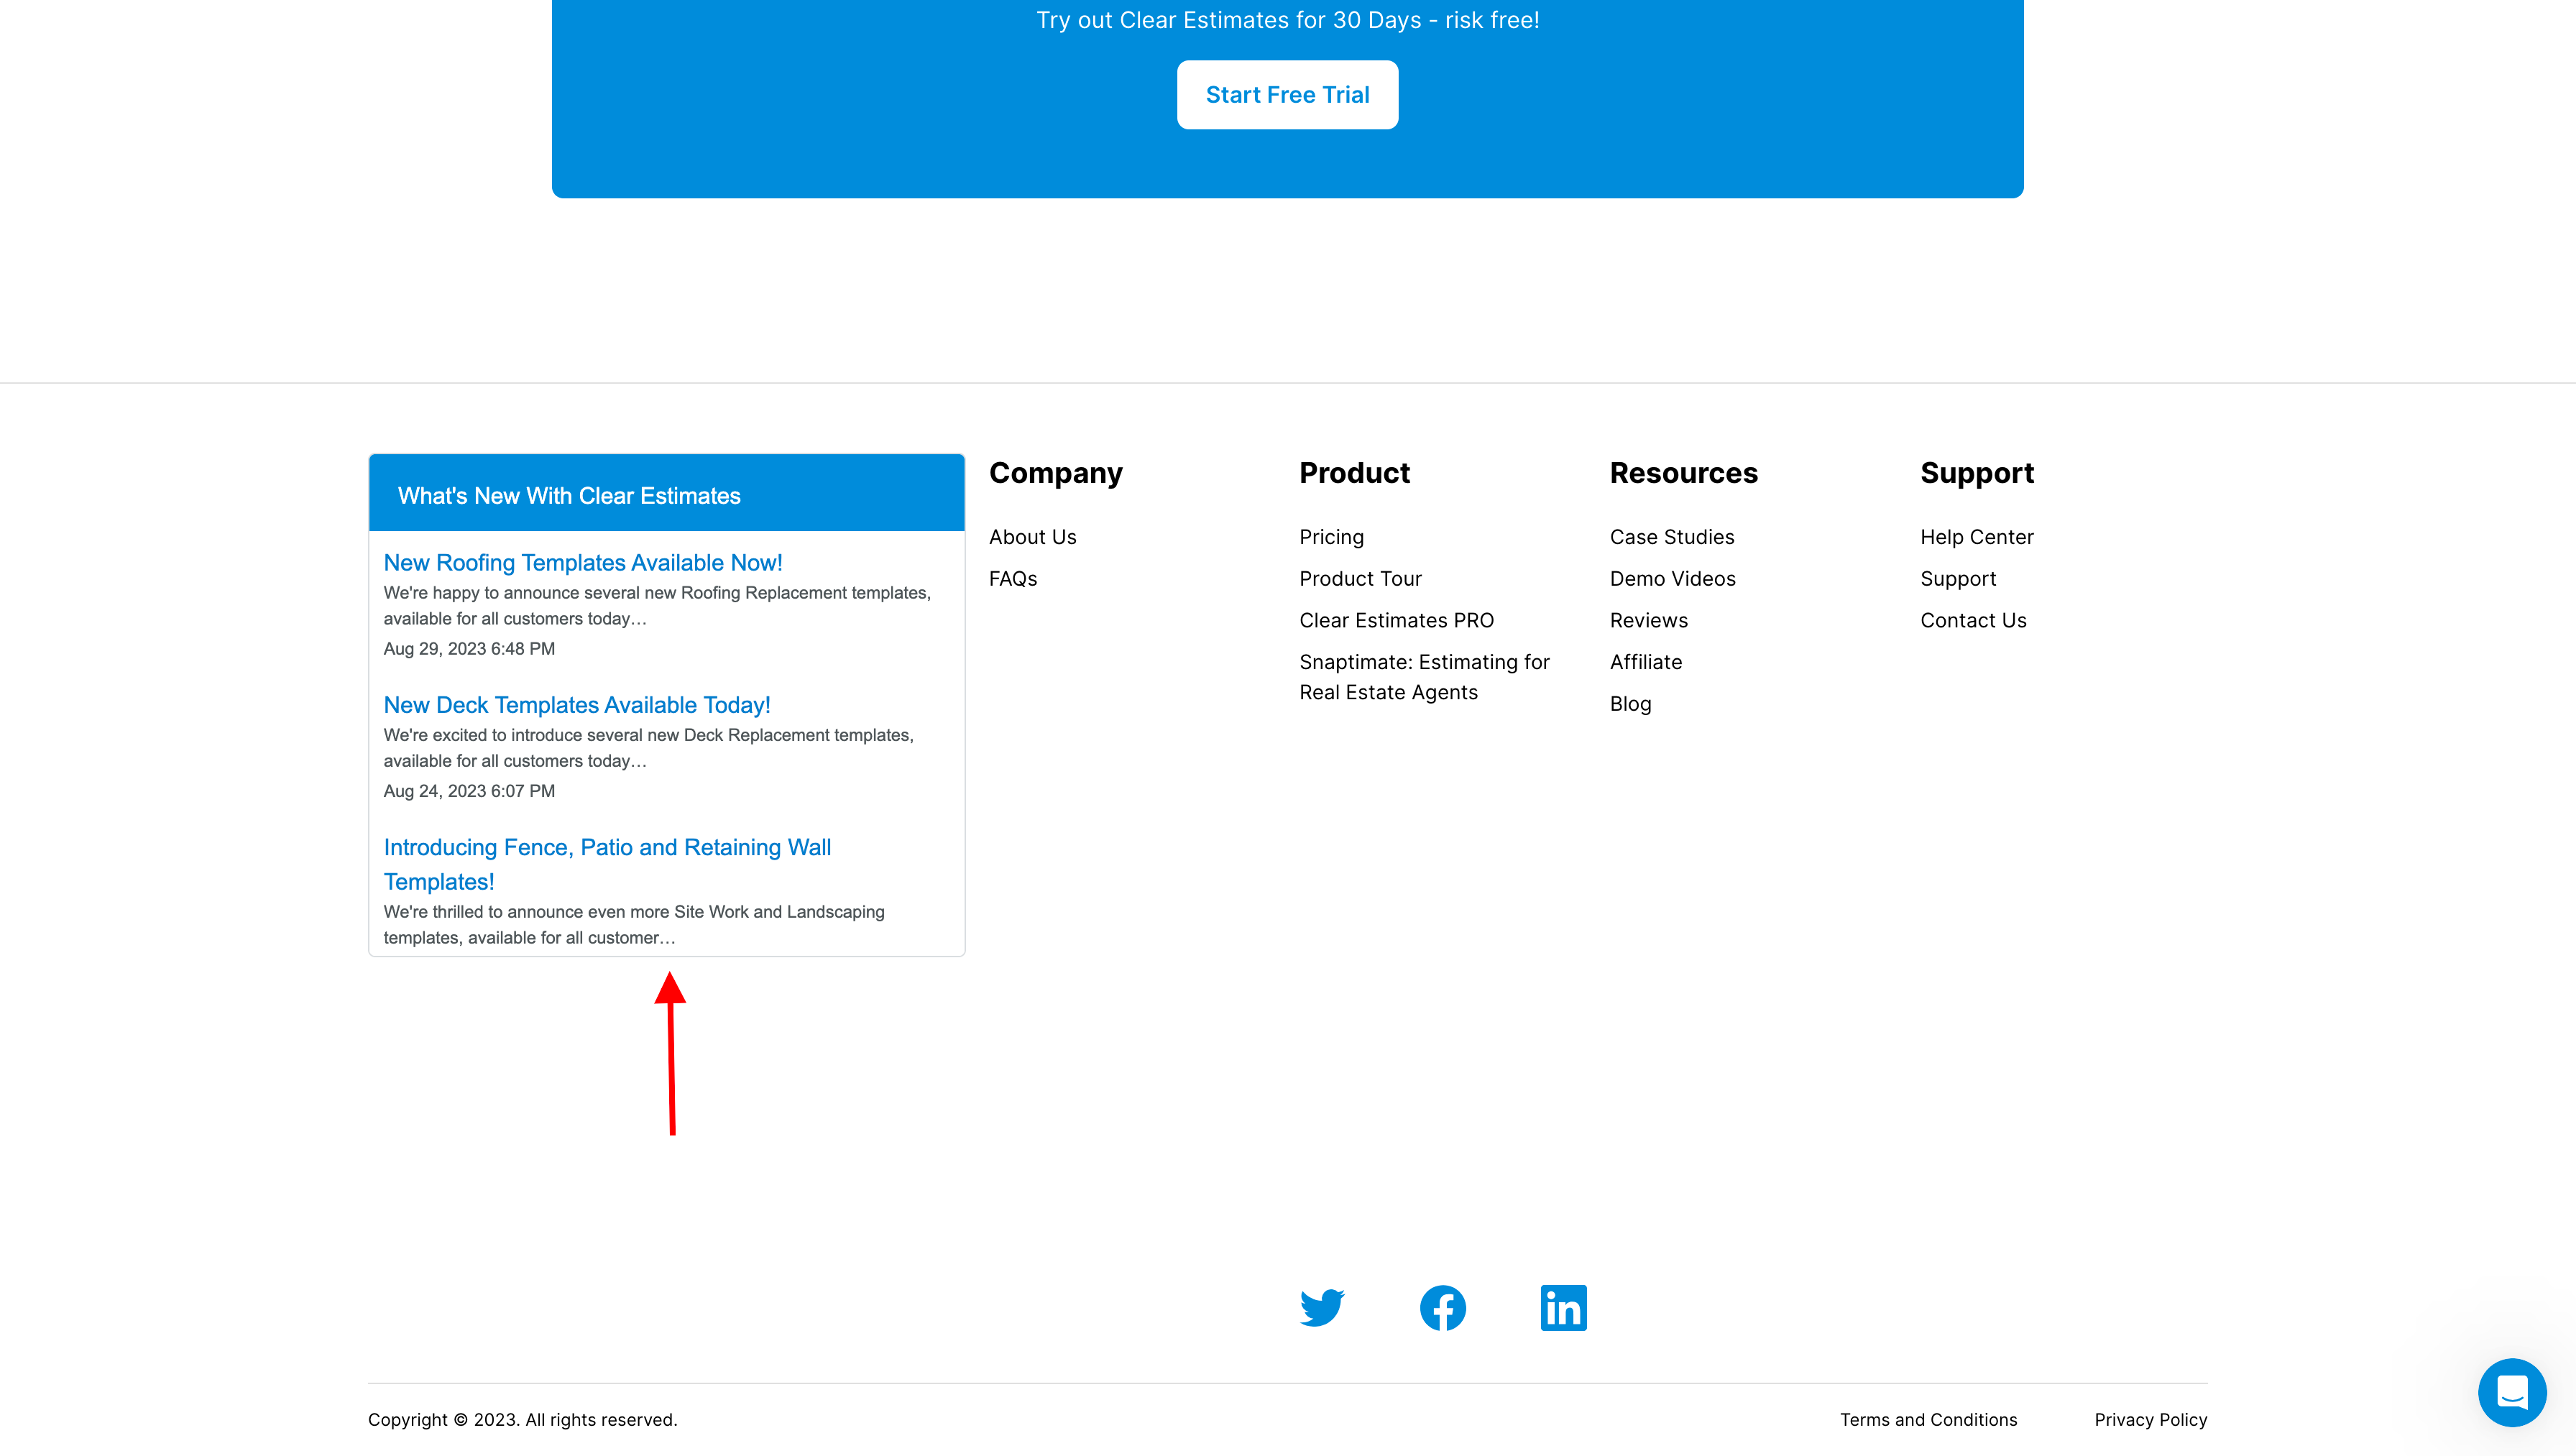Open the Help Center link
Image resolution: width=2576 pixels, height=1456 pixels.
click(1976, 537)
